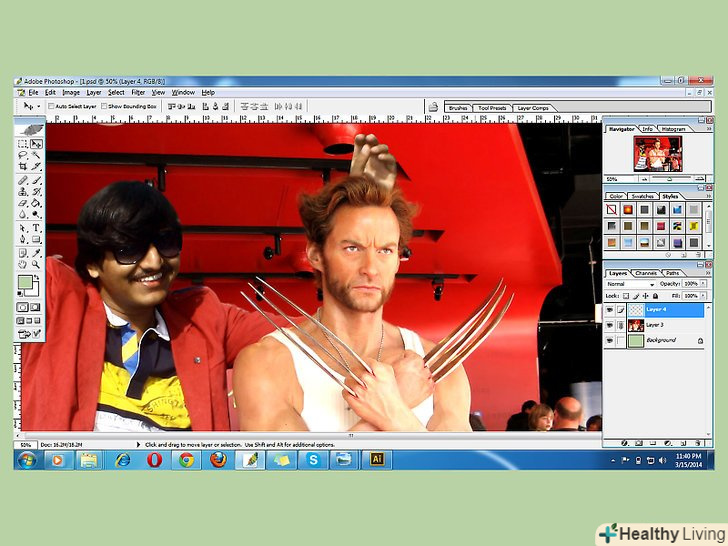The width and height of the screenshot is (728, 546).
Task: Select the Dodge tool
Action: 36,214
